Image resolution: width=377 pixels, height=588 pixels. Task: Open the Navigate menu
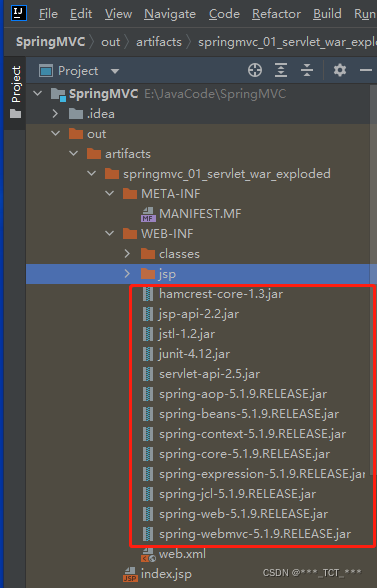(170, 14)
